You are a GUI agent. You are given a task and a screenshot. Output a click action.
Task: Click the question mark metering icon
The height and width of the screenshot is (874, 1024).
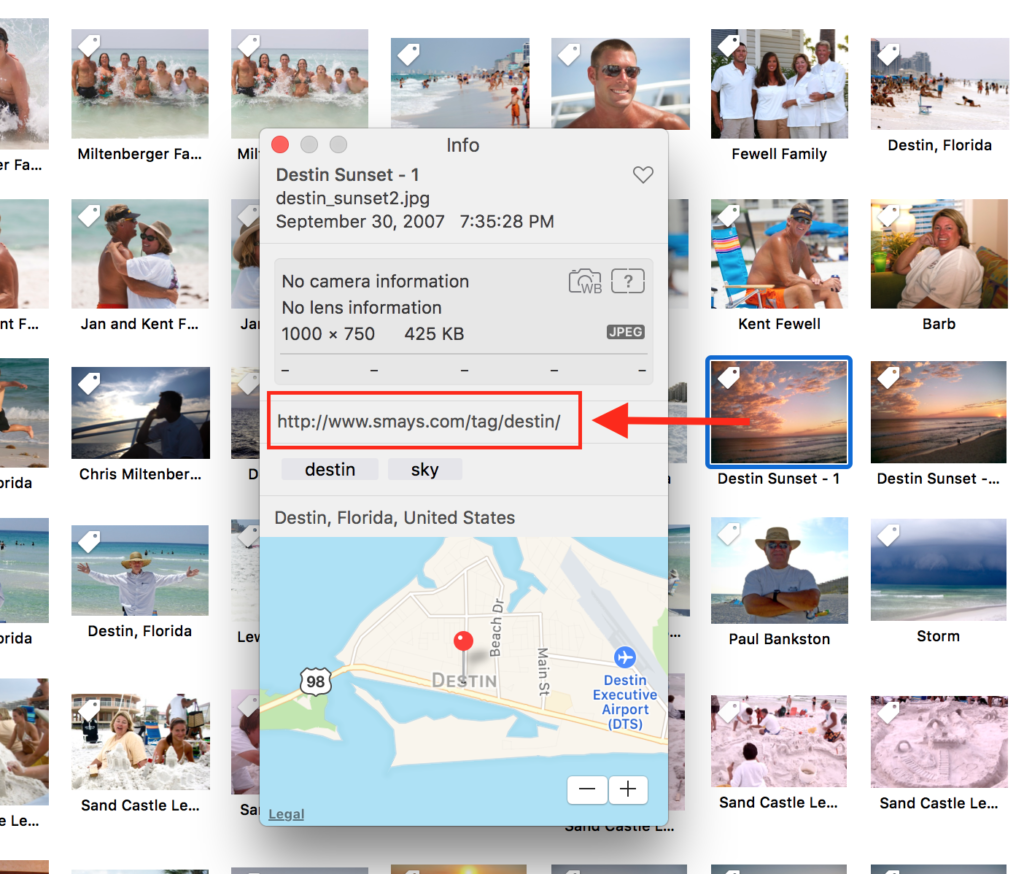point(628,282)
